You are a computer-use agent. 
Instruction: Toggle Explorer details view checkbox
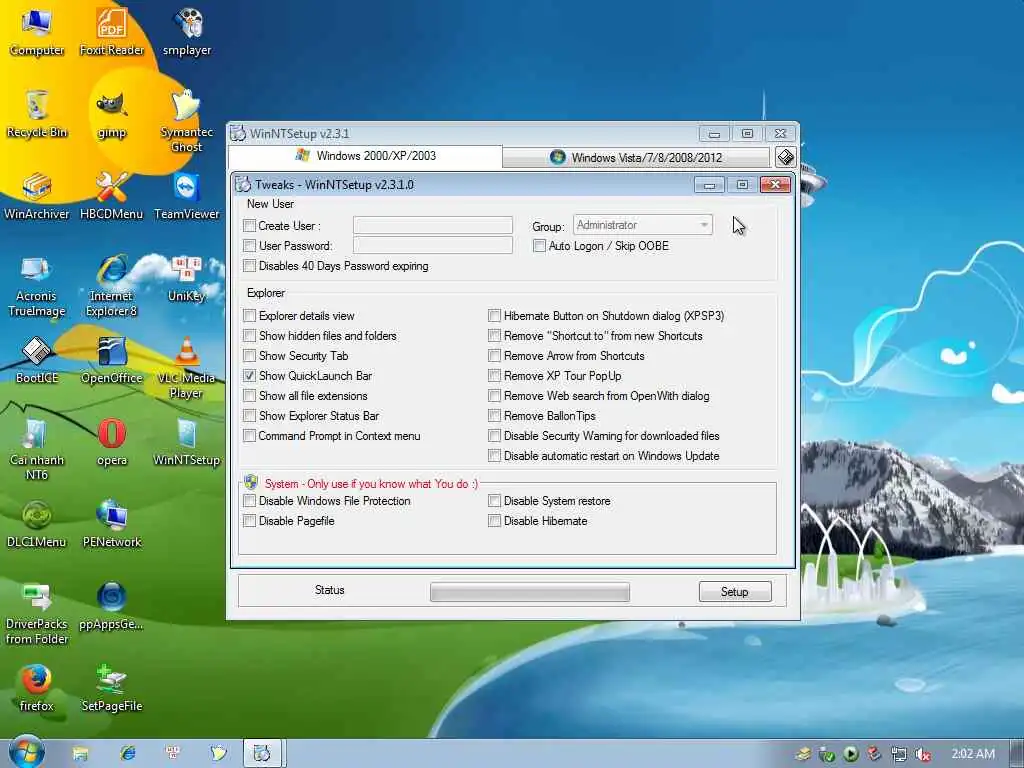point(249,316)
